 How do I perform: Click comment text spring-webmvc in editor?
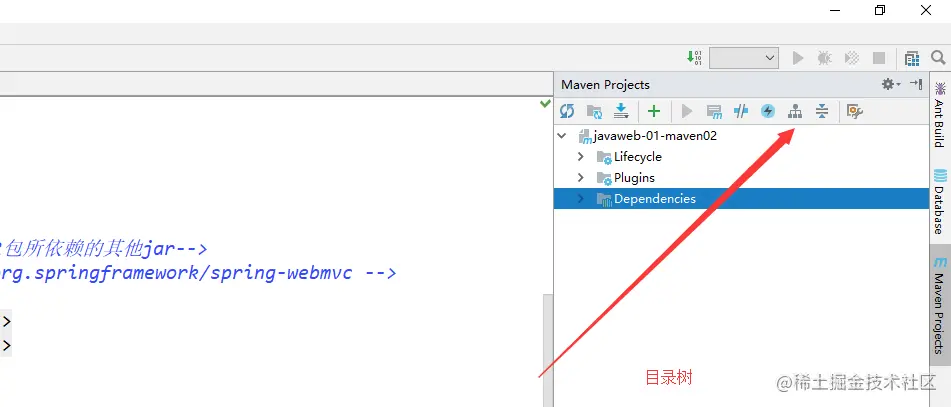pyautogui.click(x=281, y=272)
